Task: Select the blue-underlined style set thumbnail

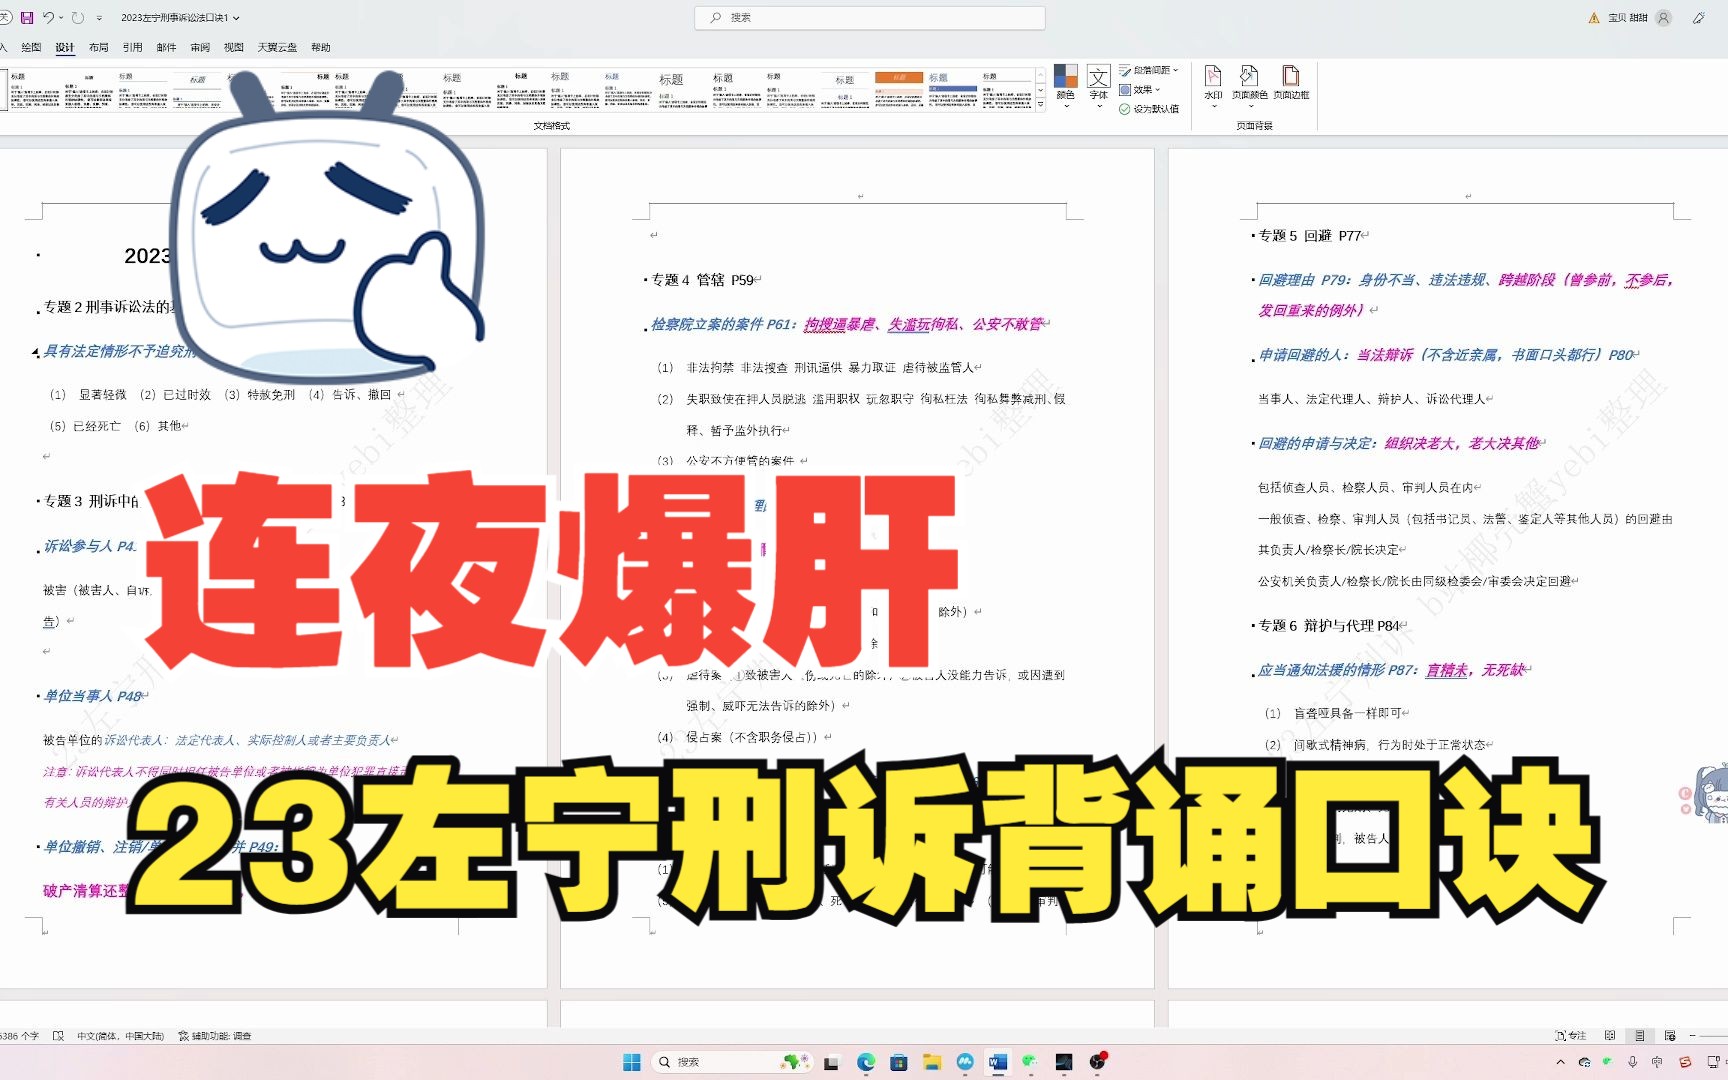Action: (x=953, y=89)
